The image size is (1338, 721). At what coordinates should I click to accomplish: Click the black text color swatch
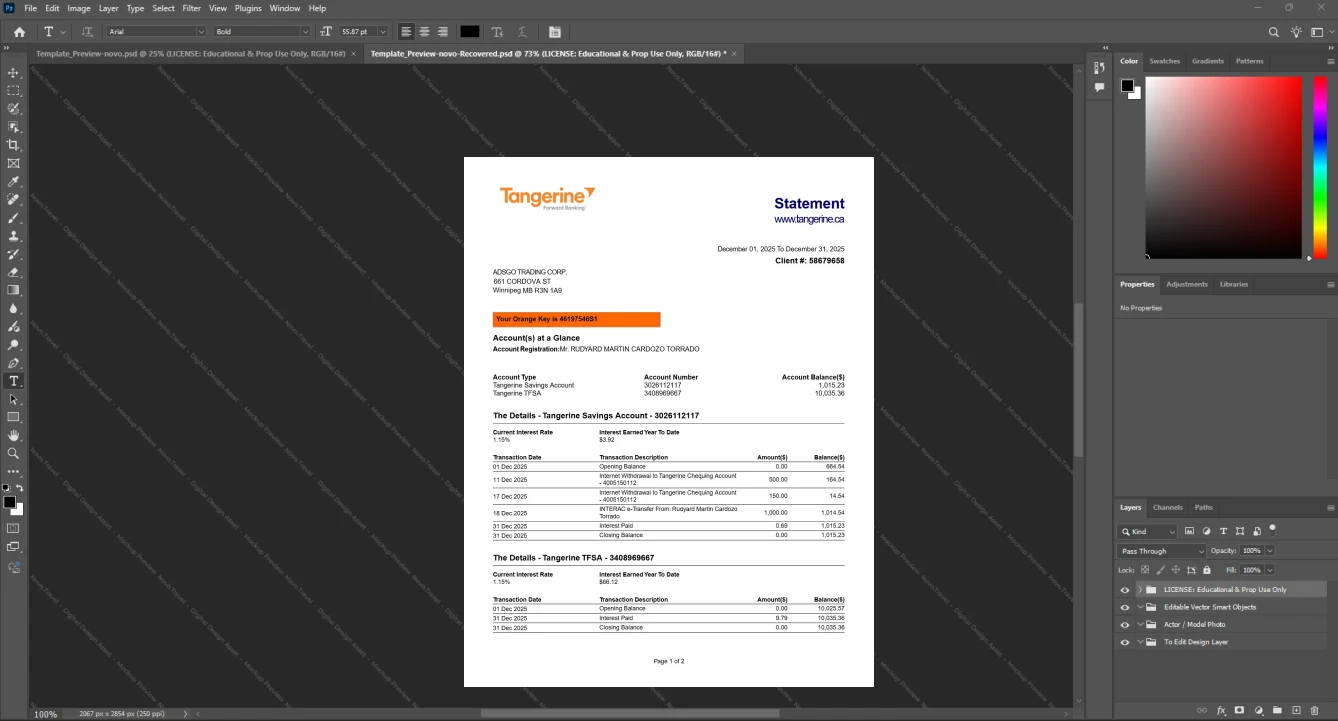click(469, 32)
